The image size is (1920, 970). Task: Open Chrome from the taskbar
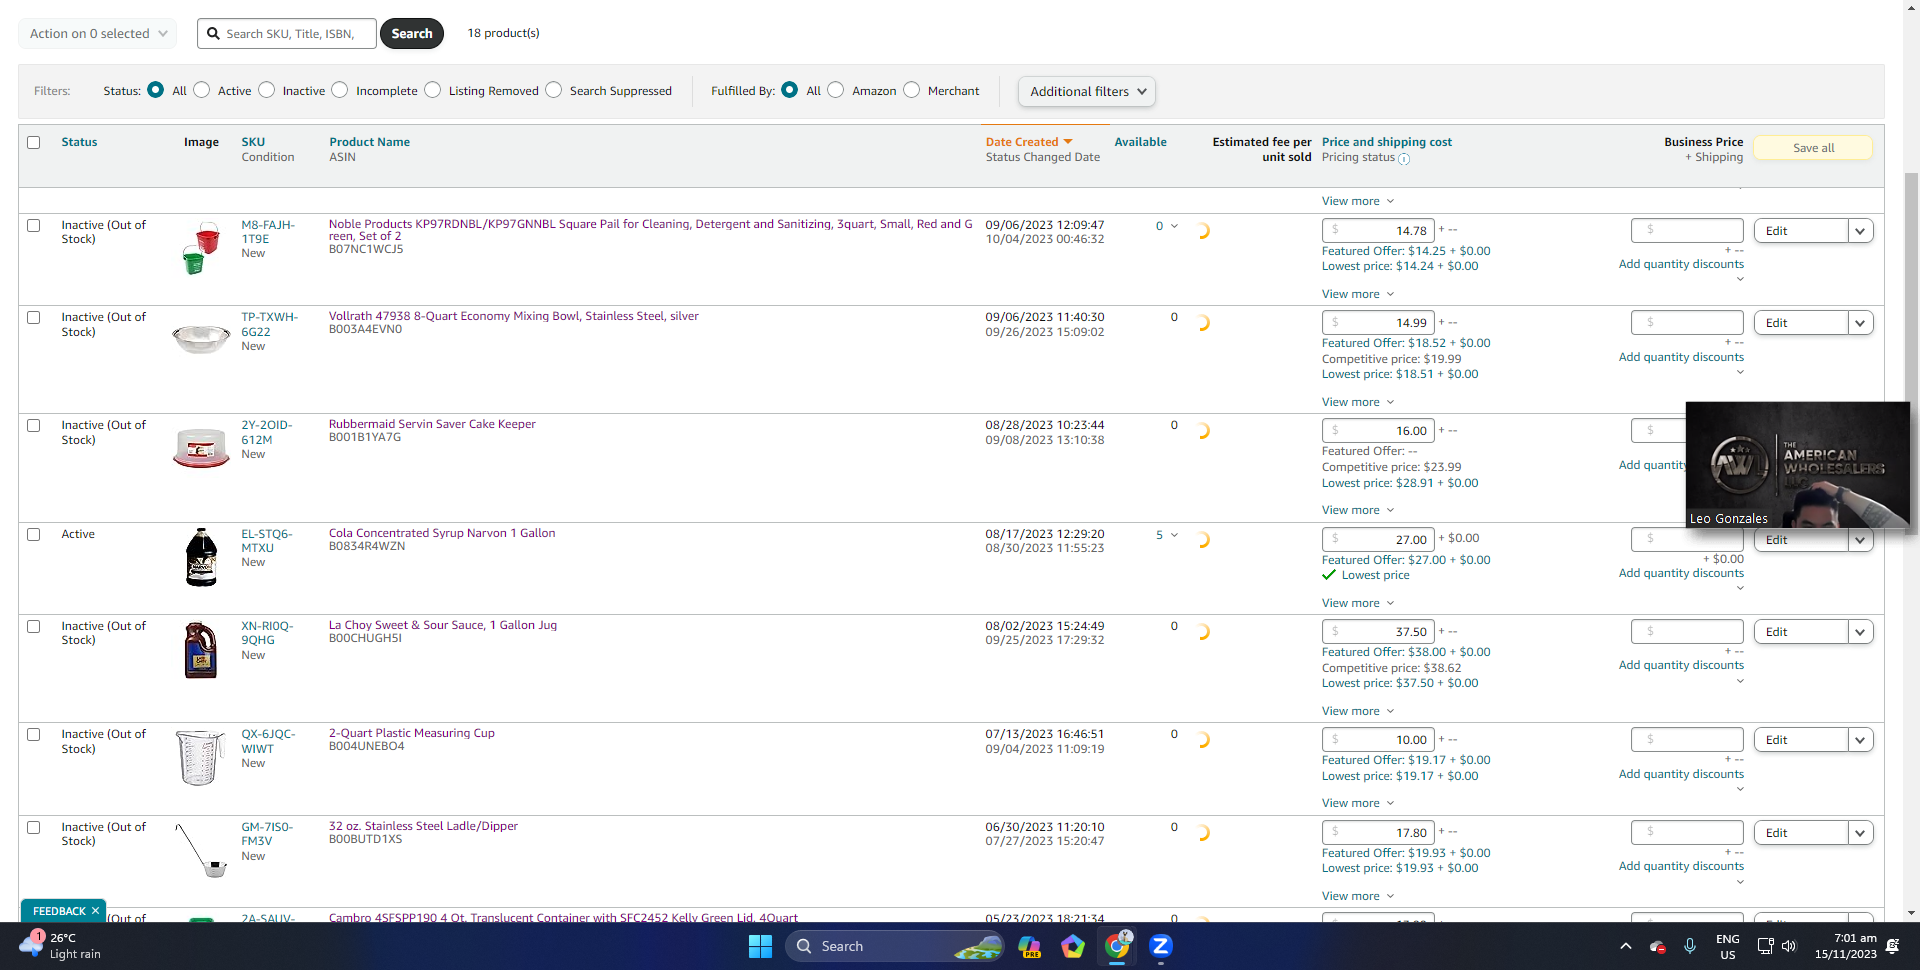point(1117,946)
